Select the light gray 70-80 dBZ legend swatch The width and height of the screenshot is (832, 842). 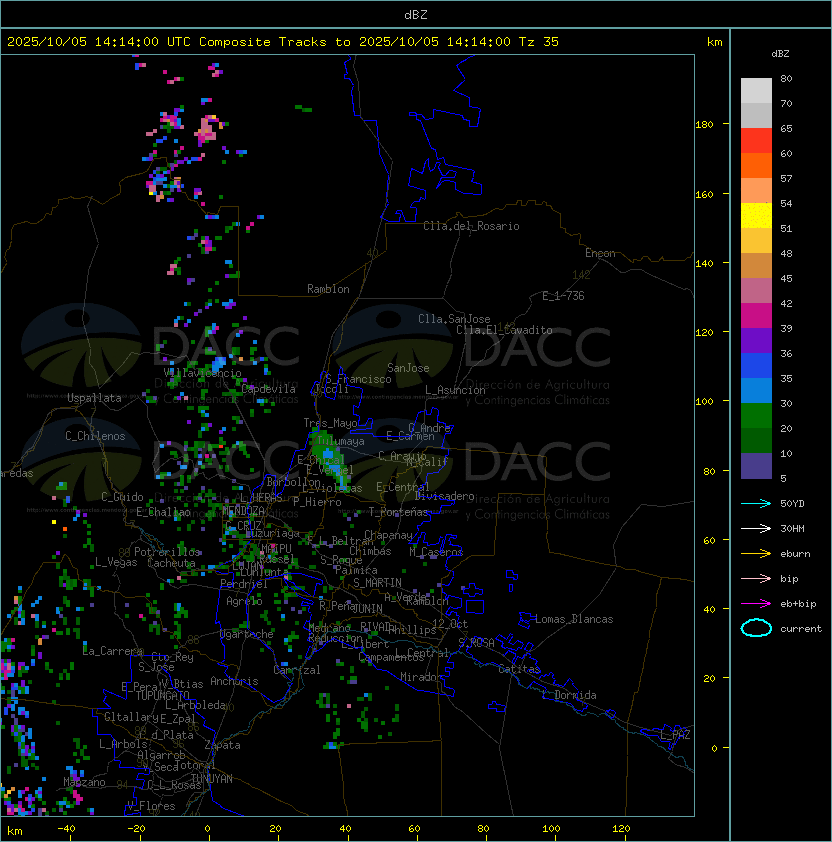756,91
